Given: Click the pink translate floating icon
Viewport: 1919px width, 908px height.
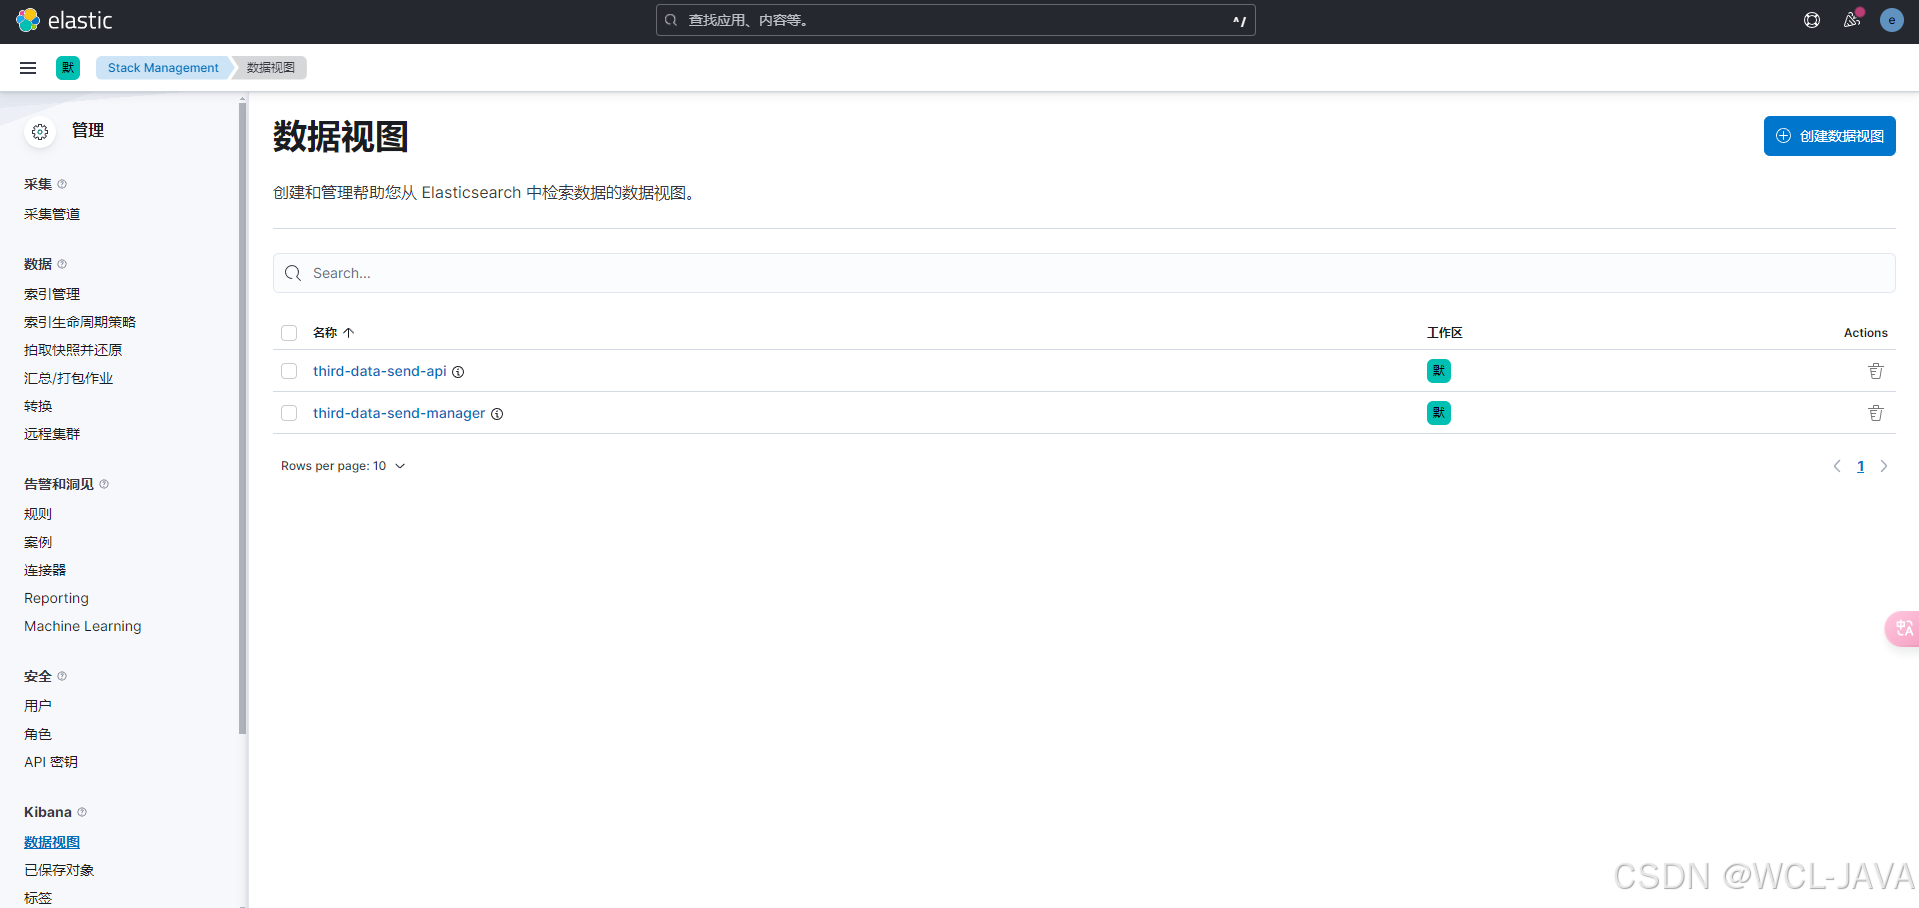Looking at the screenshot, I should [1903, 629].
